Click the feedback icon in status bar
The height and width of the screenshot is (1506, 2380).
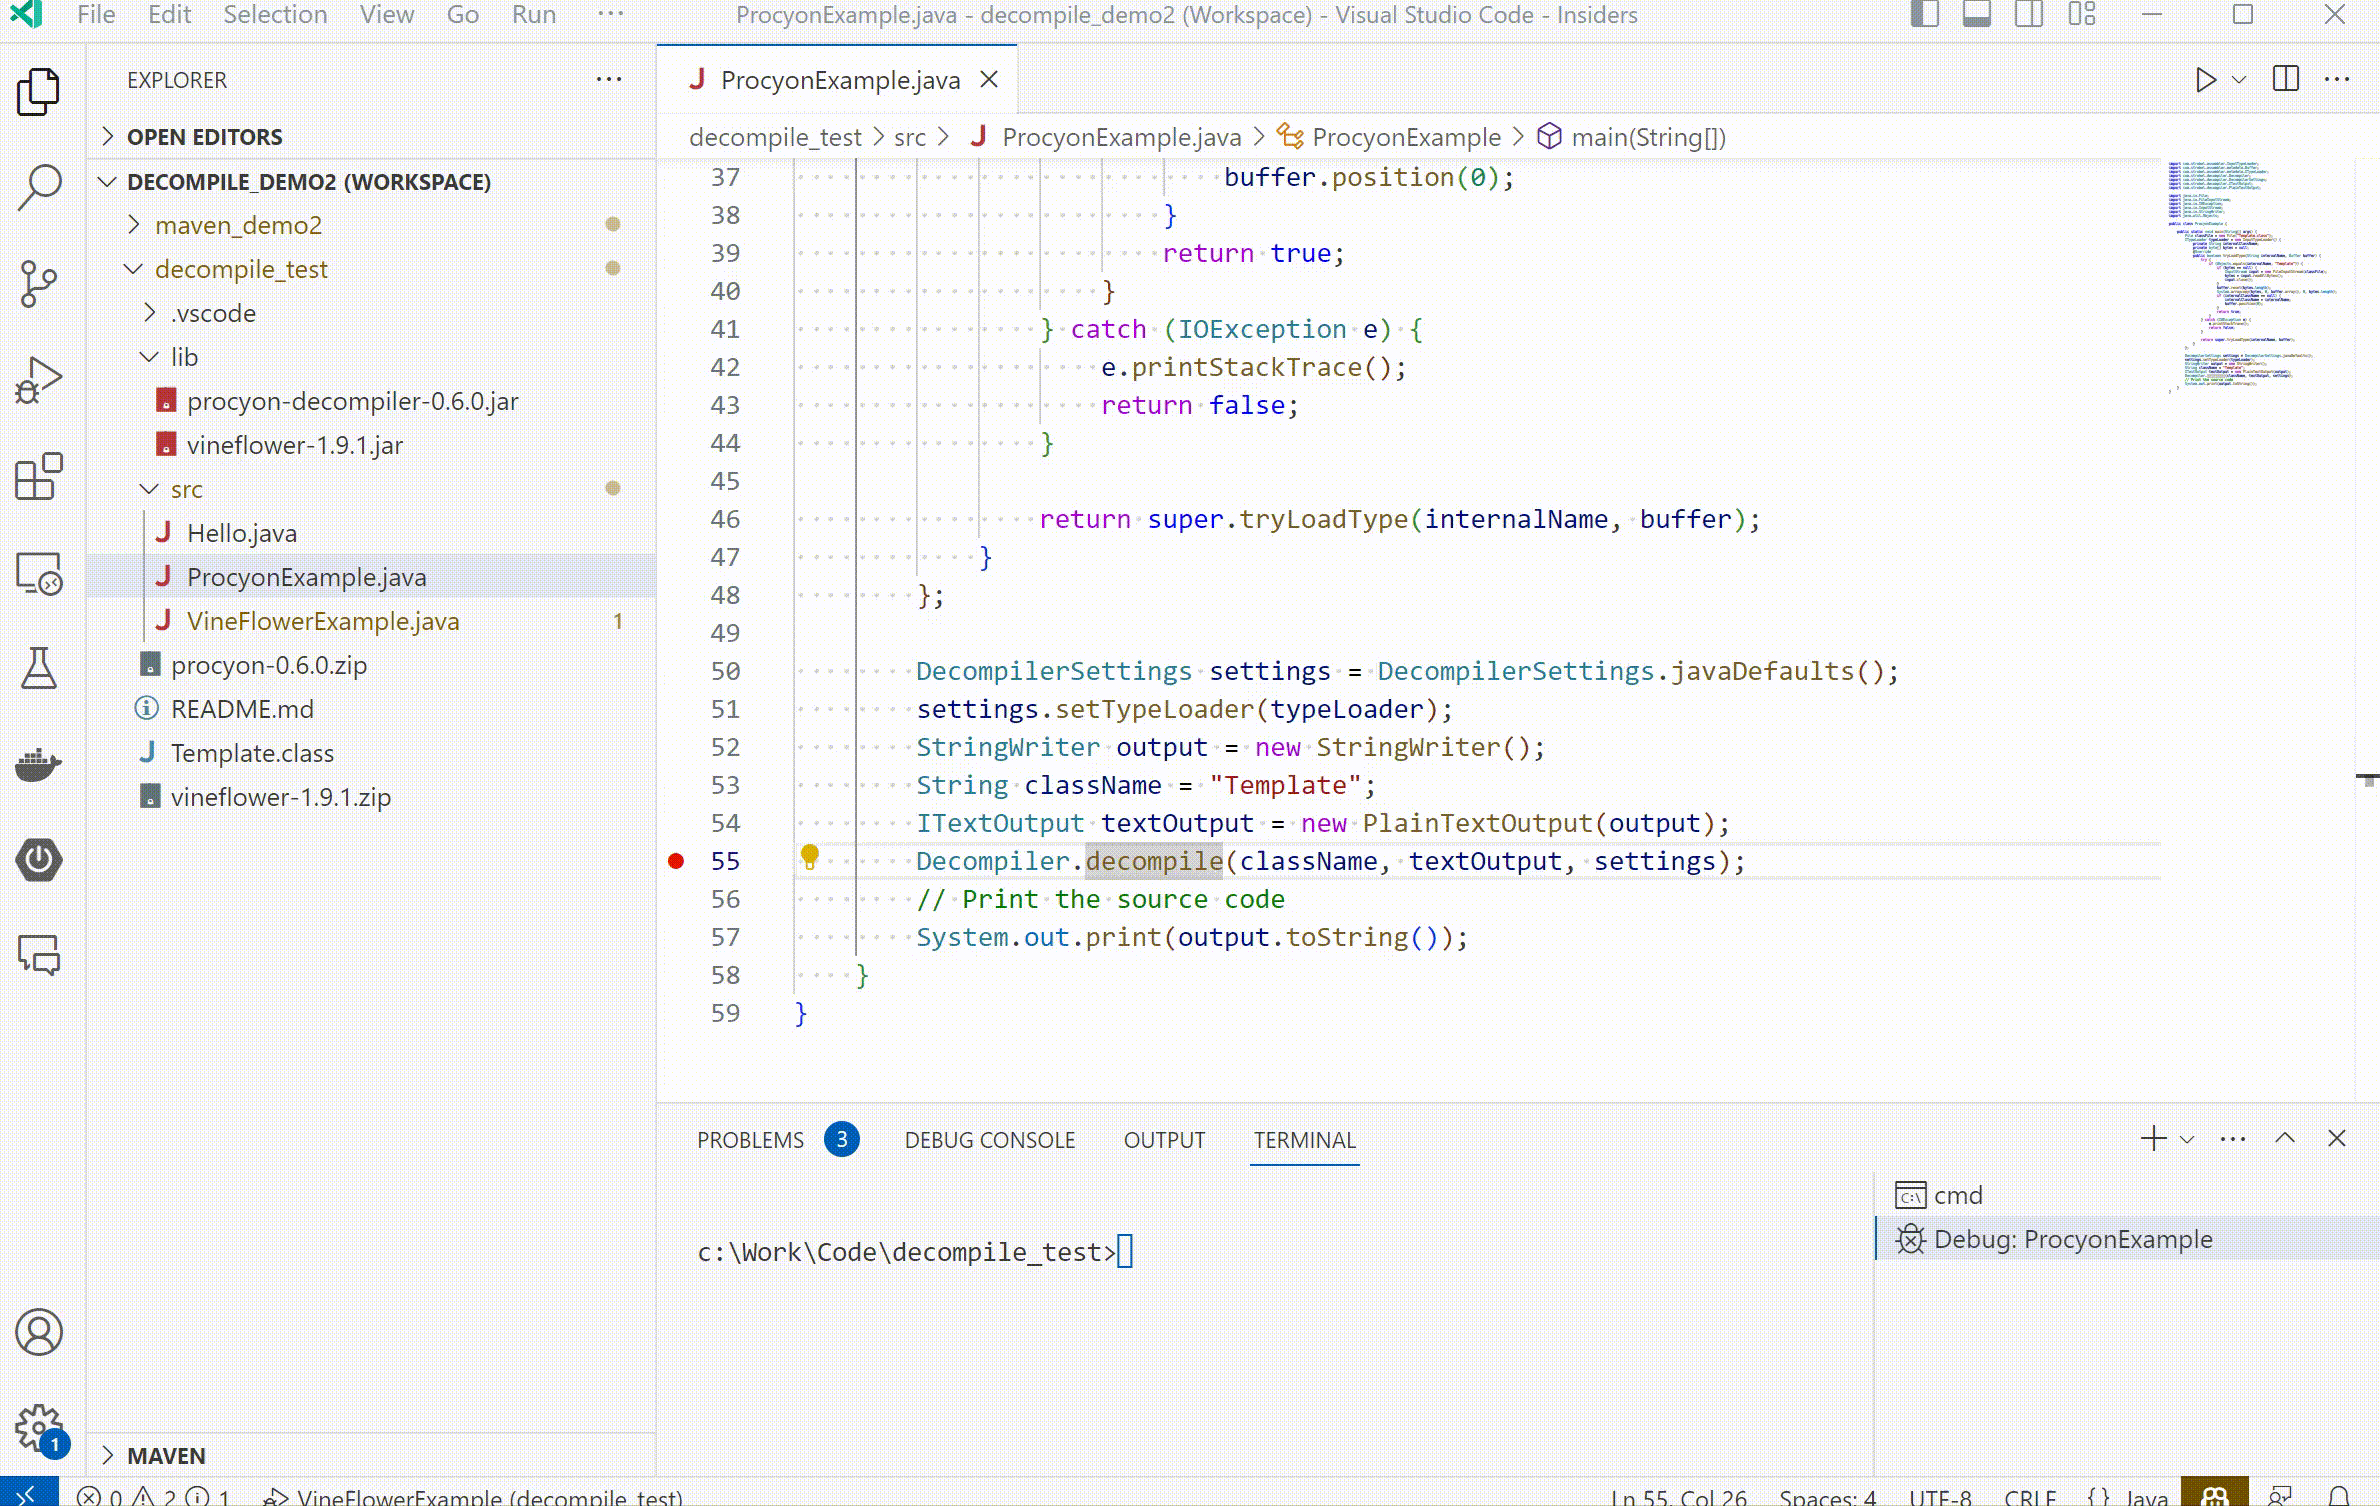(x=2280, y=1496)
